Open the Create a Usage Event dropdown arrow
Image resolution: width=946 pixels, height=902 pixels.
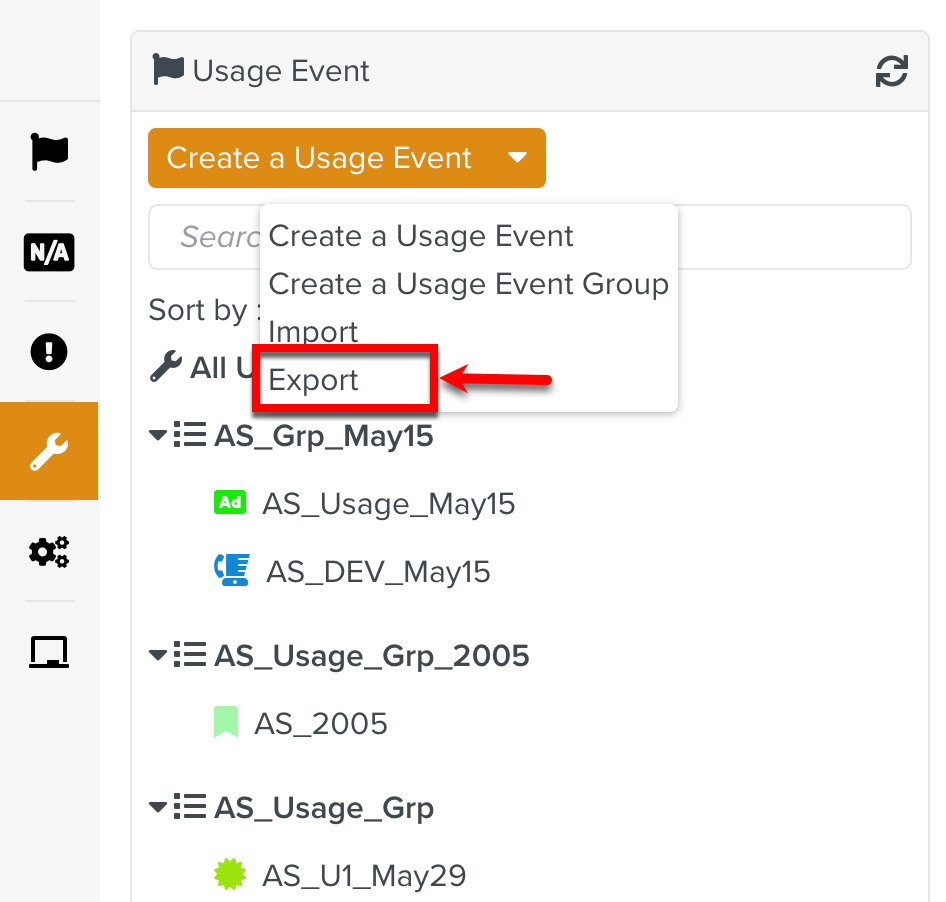[517, 158]
